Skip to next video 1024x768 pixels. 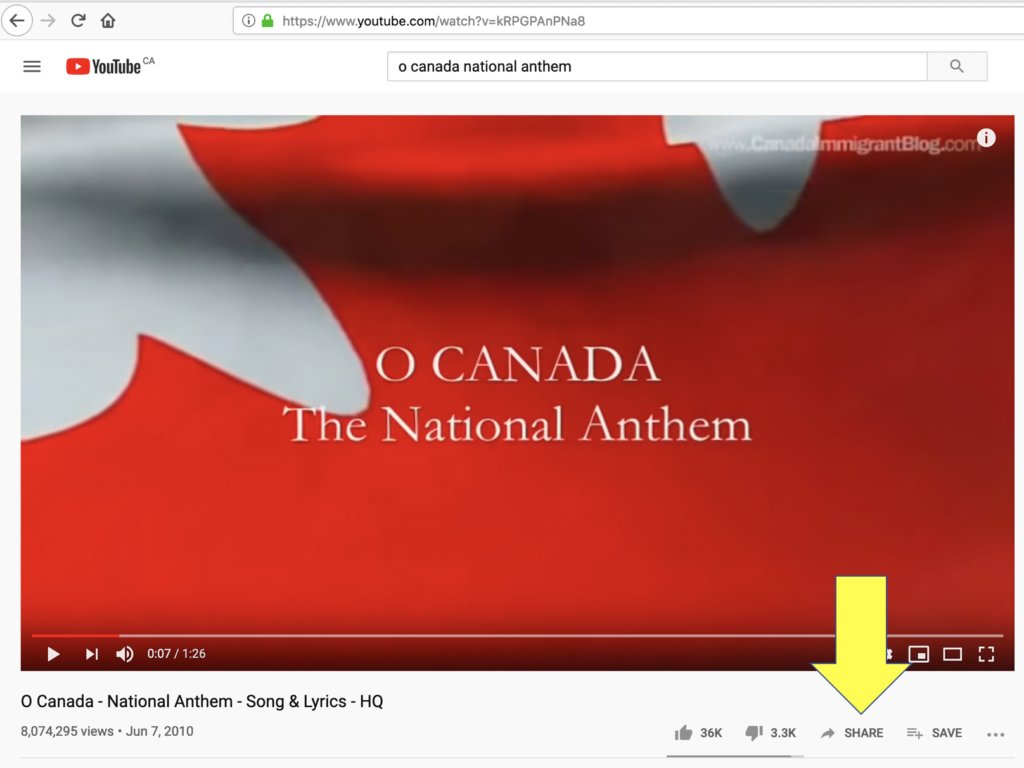tap(91, 654)
